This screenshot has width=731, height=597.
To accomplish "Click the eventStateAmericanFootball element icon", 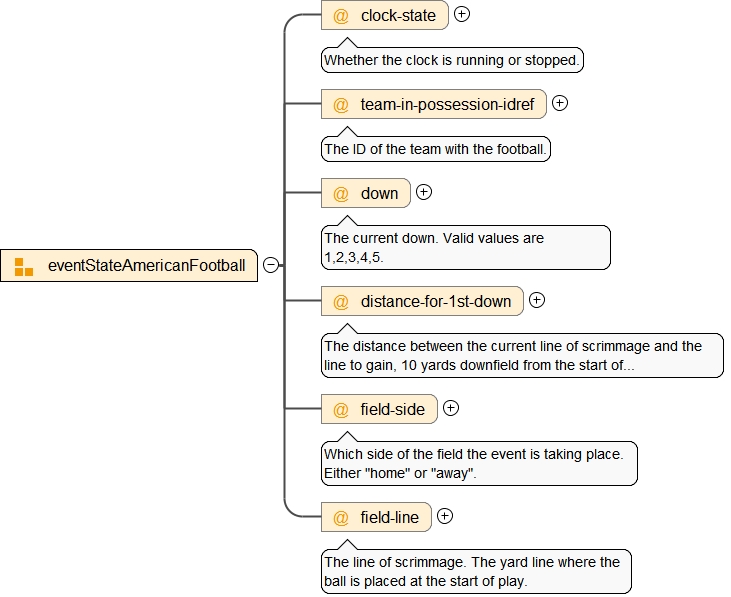I will [x=24, y=266].
